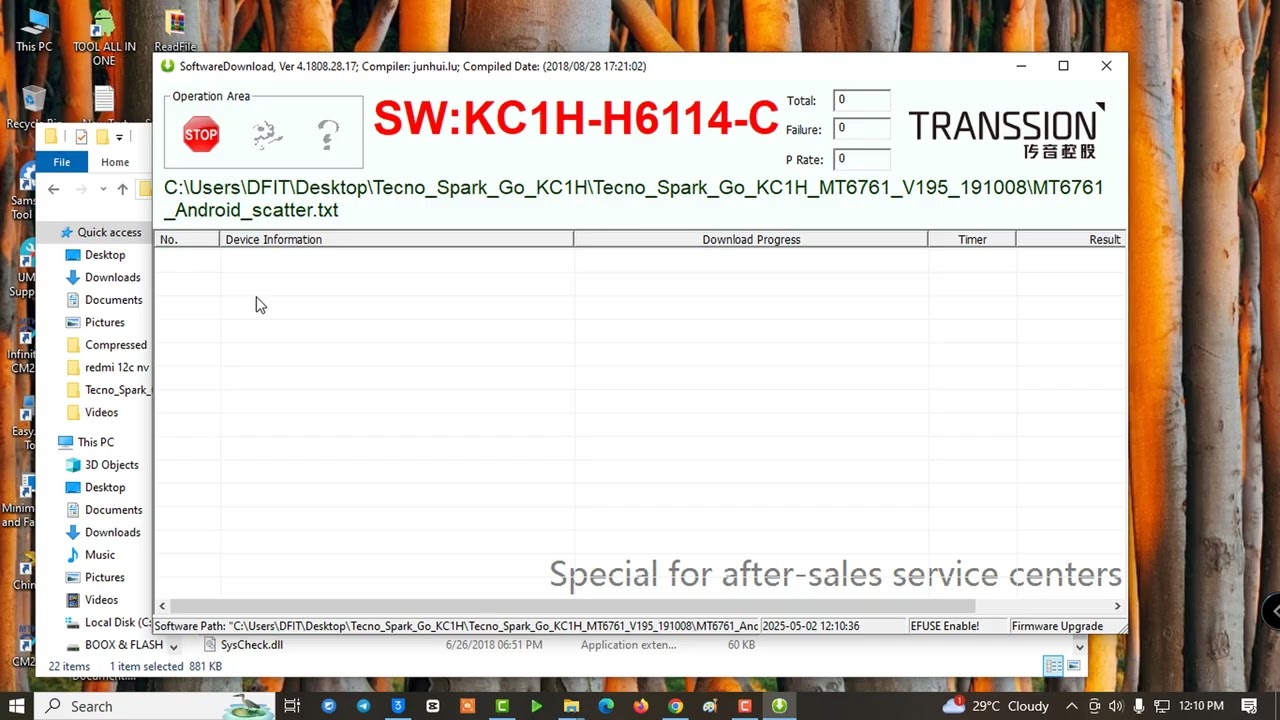1280x720 pixels.
Task: Select 3D Objects in Explorer tree
Action: (101, 465)
